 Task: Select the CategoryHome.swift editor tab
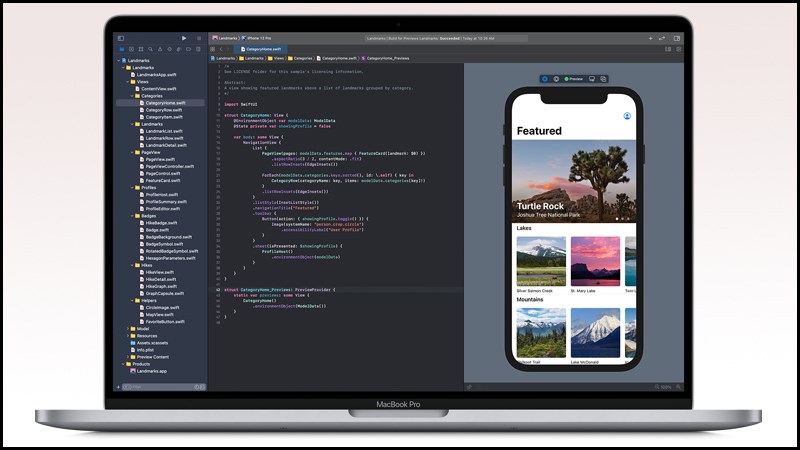click(x=261, y=49)
